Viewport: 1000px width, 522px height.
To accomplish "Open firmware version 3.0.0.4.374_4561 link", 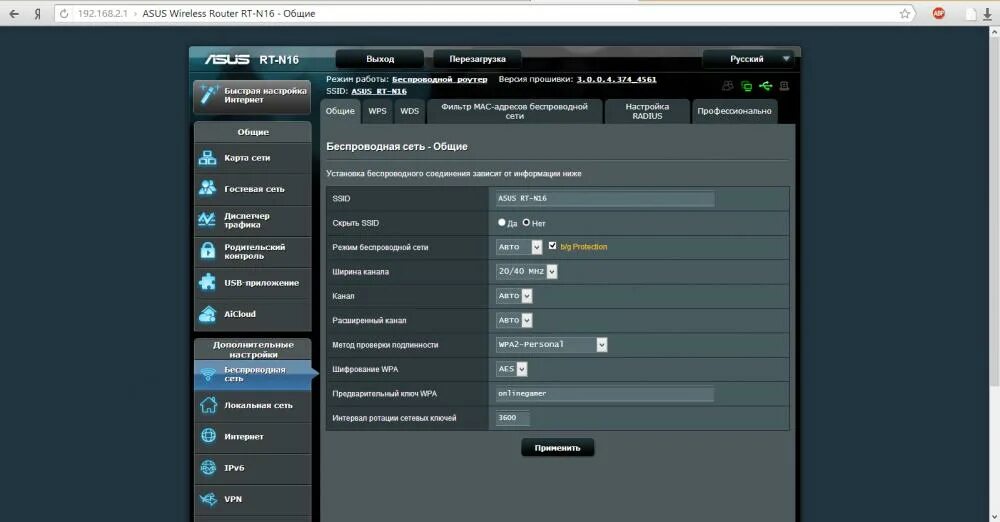I will (x=616, y=80).
